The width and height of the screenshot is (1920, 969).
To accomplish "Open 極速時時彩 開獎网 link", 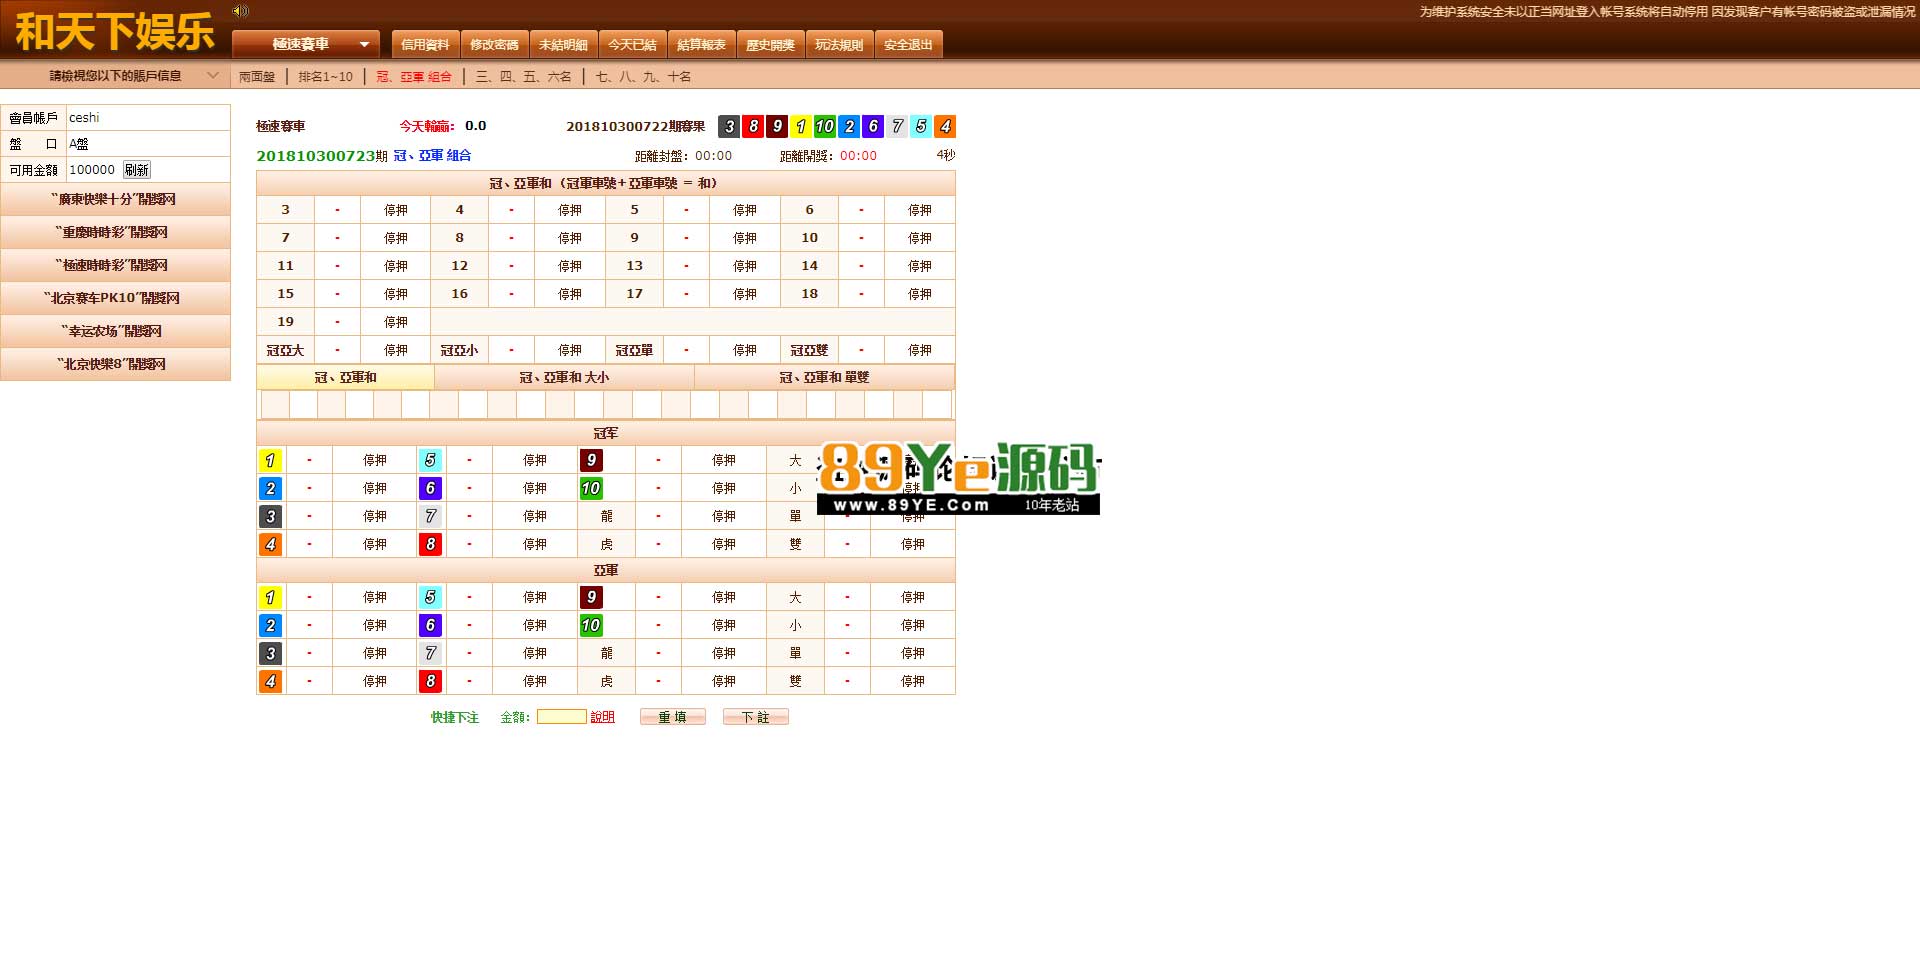I will pos(115,265).
